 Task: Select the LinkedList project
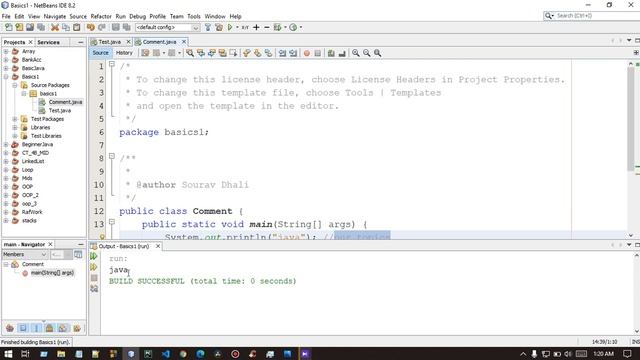point(33,161)
